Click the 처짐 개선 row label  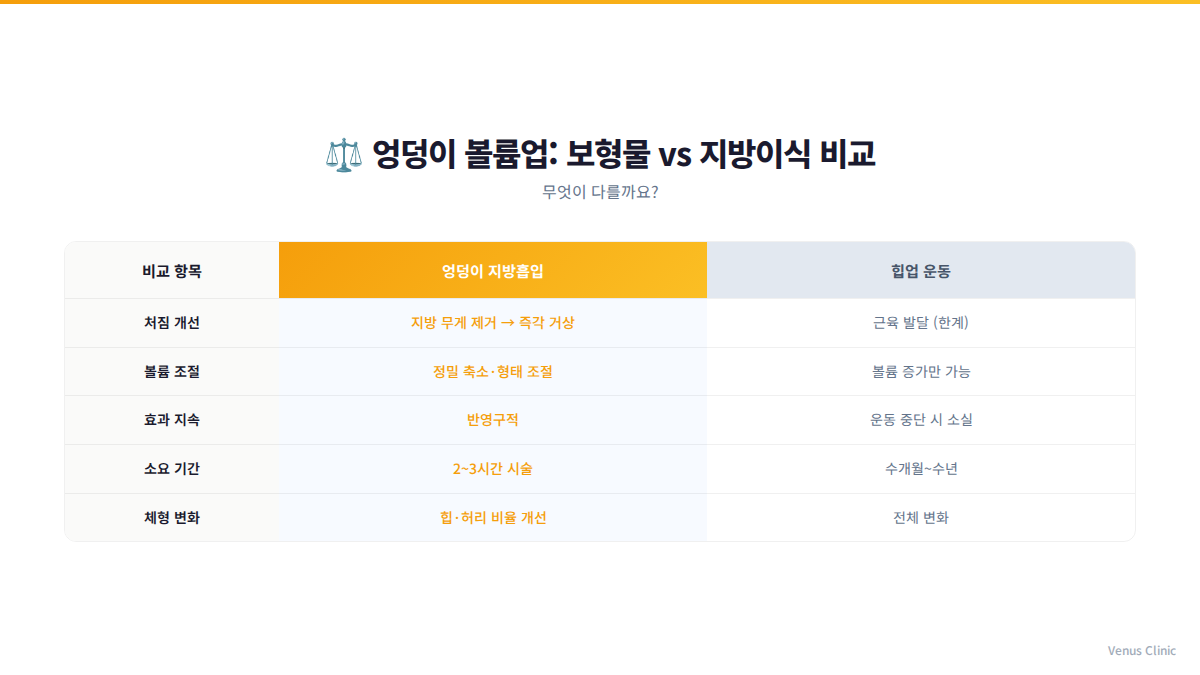172,323
